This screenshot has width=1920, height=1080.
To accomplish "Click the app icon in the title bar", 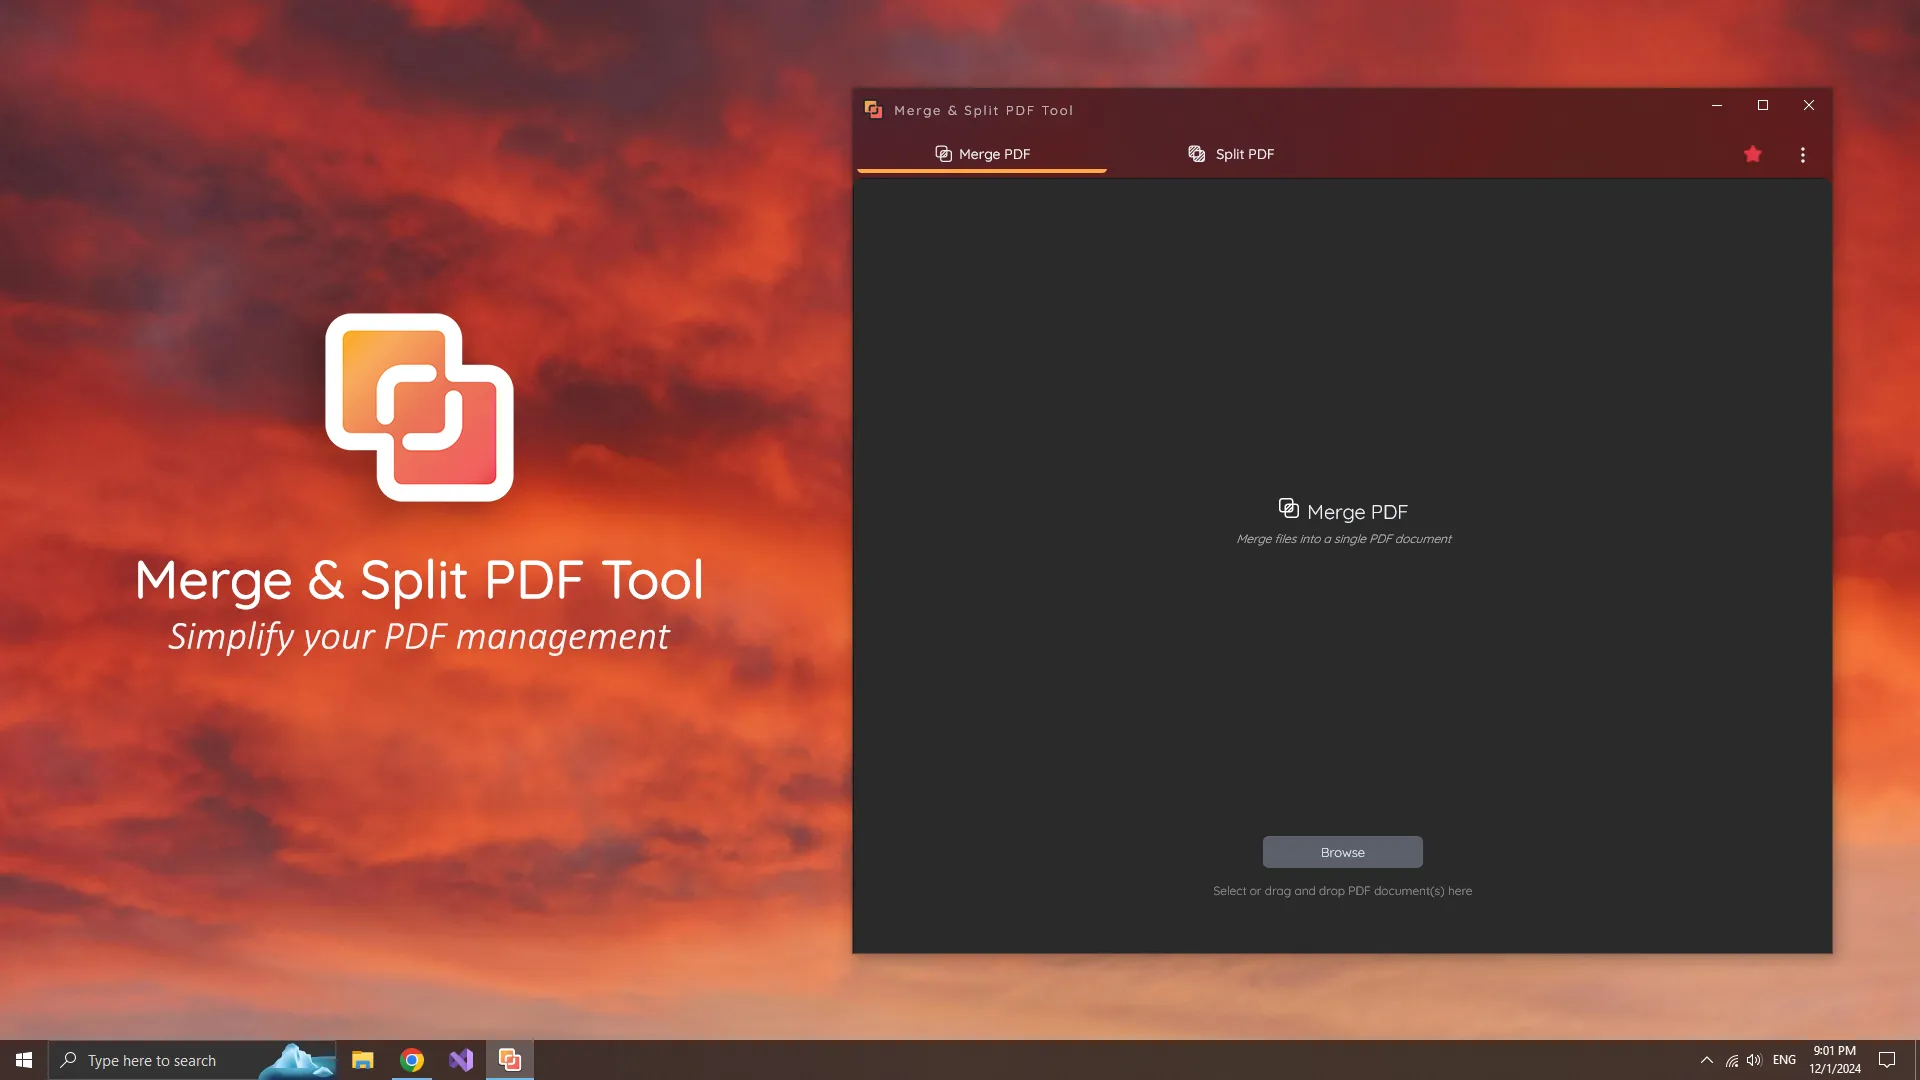I will (873, 110).
